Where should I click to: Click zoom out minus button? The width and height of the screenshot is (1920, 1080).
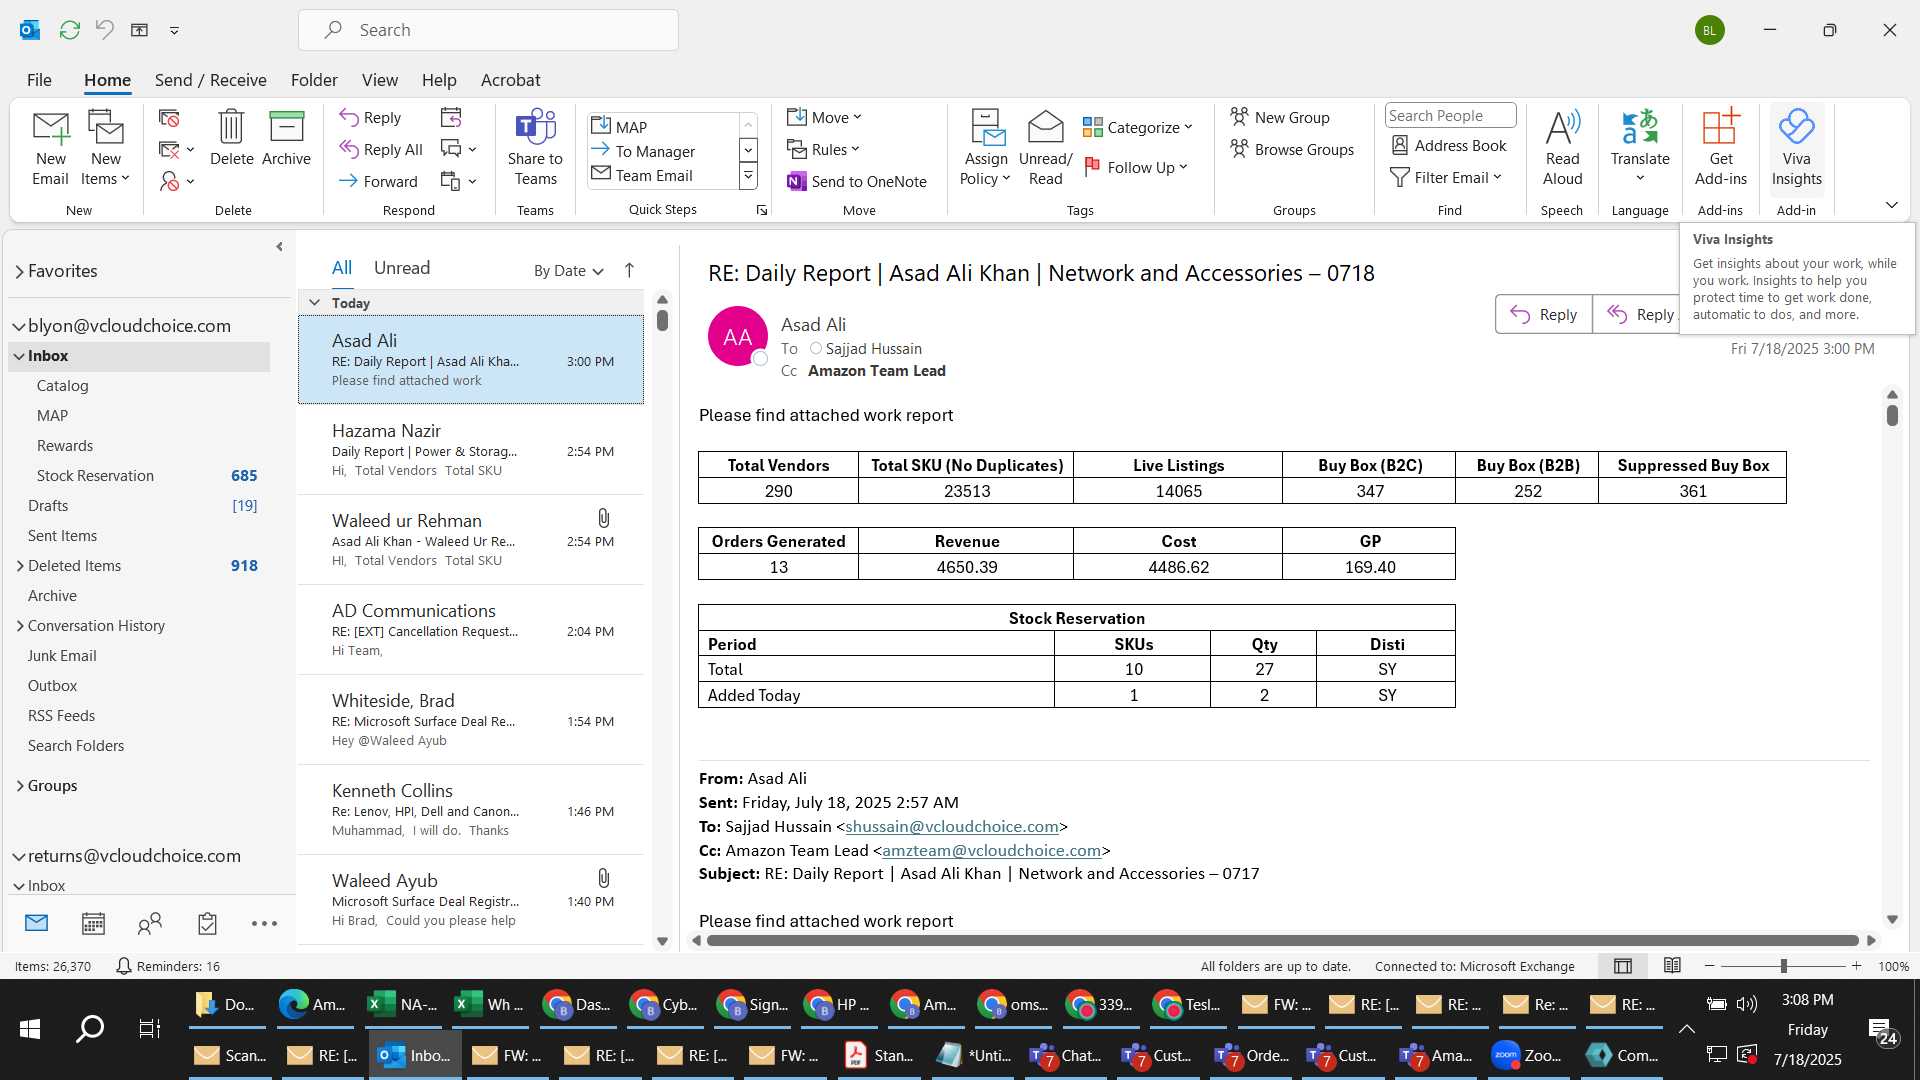1709,966
